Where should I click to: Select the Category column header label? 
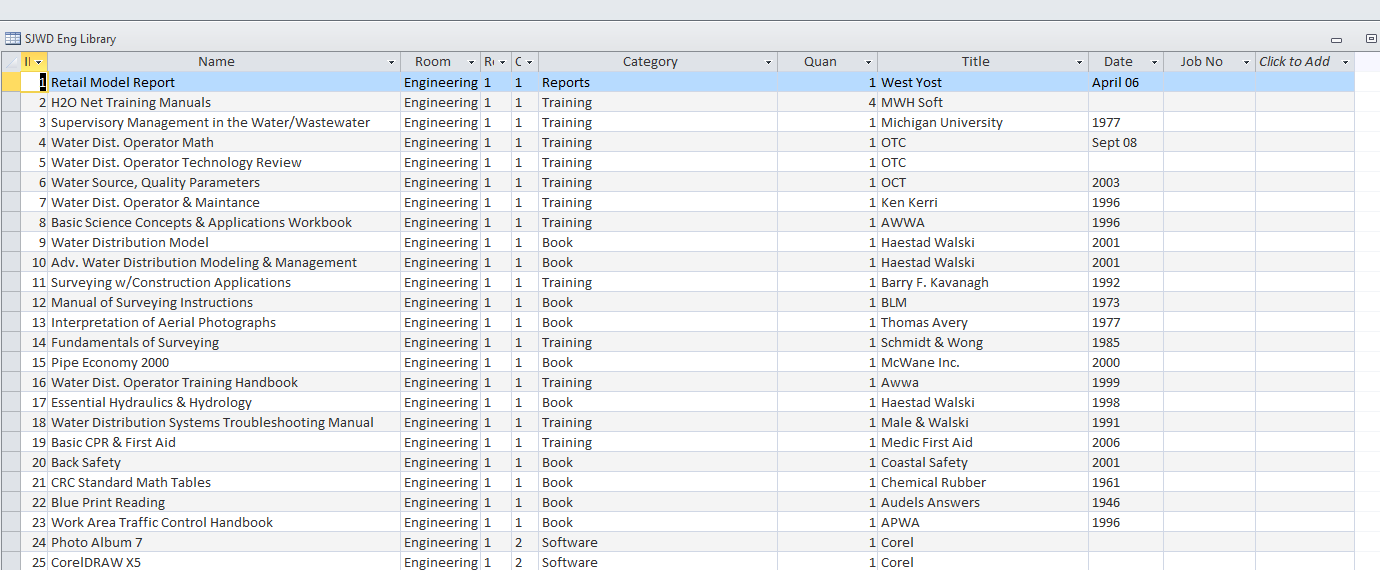650,62
